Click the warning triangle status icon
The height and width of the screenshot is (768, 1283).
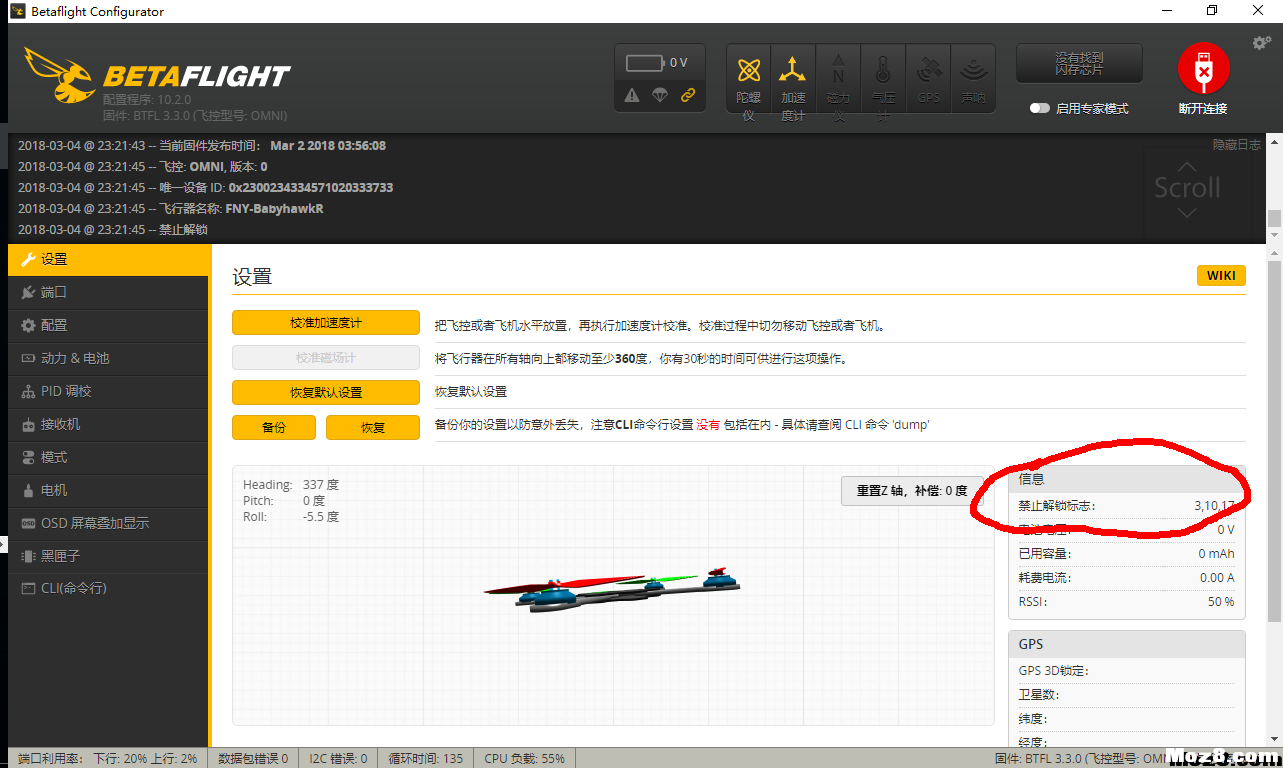632,95
